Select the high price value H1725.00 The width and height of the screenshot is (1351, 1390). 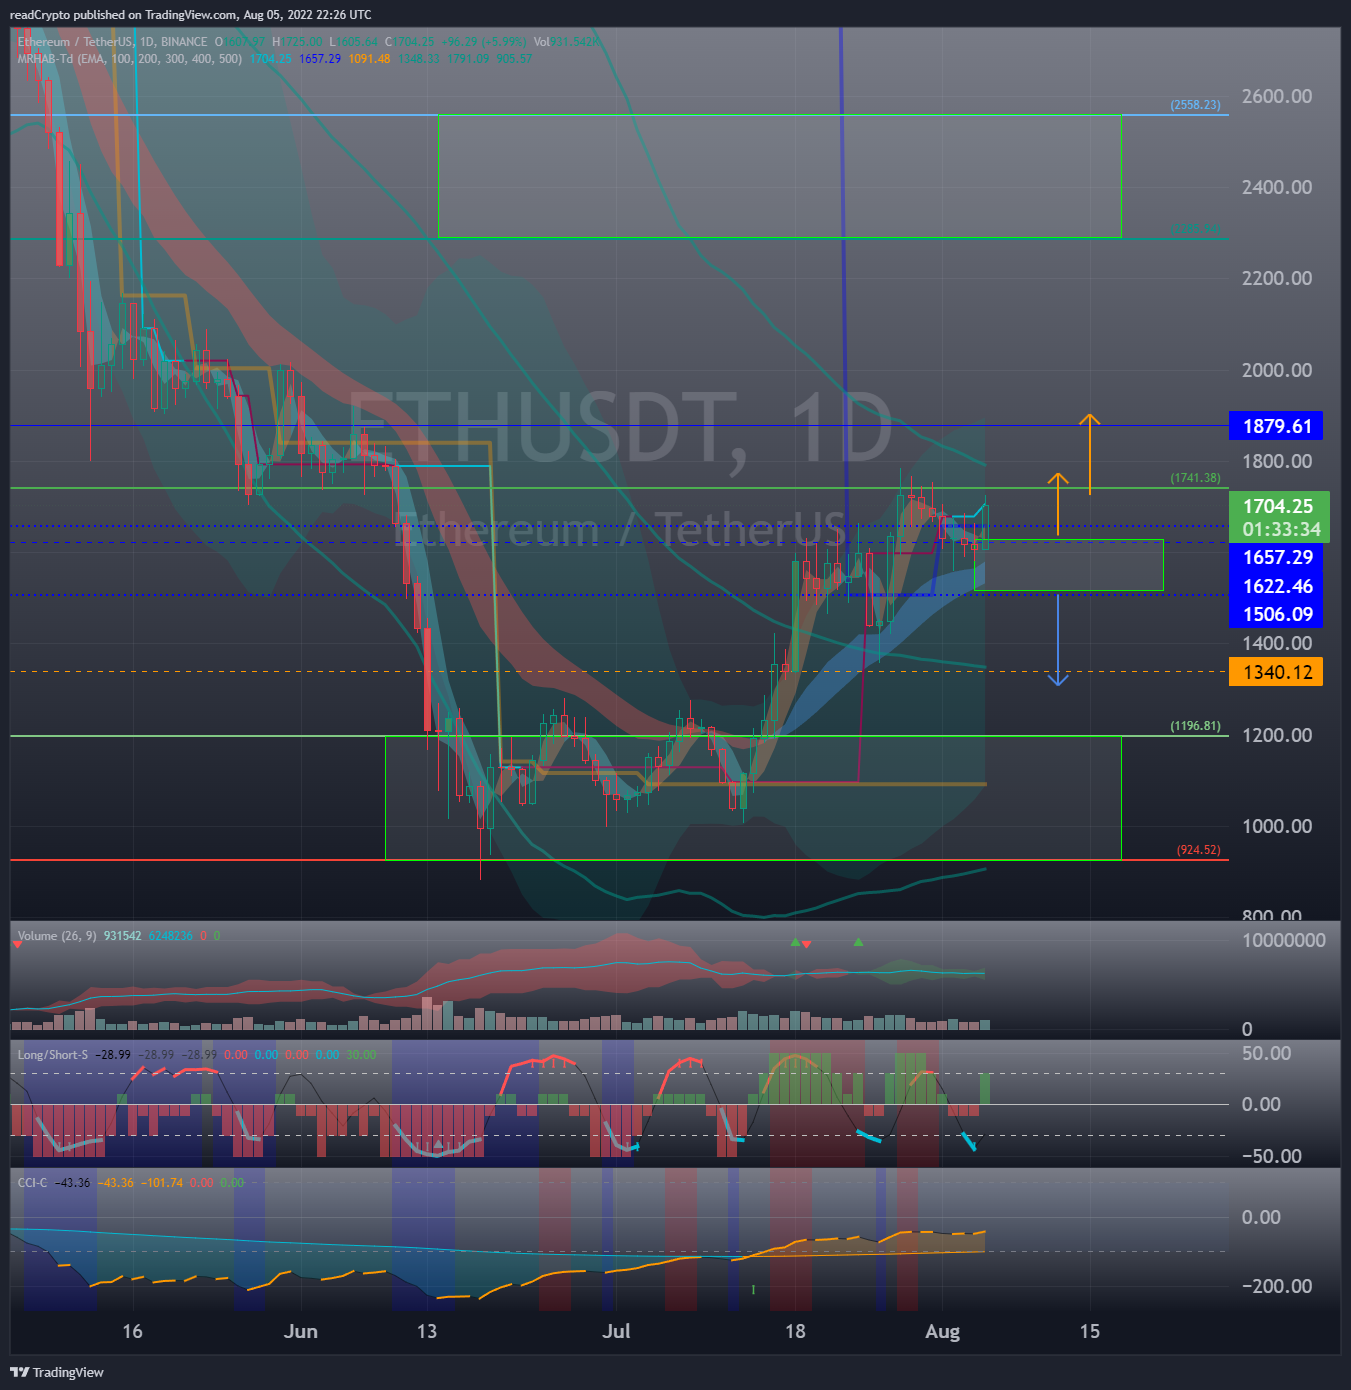298,42
